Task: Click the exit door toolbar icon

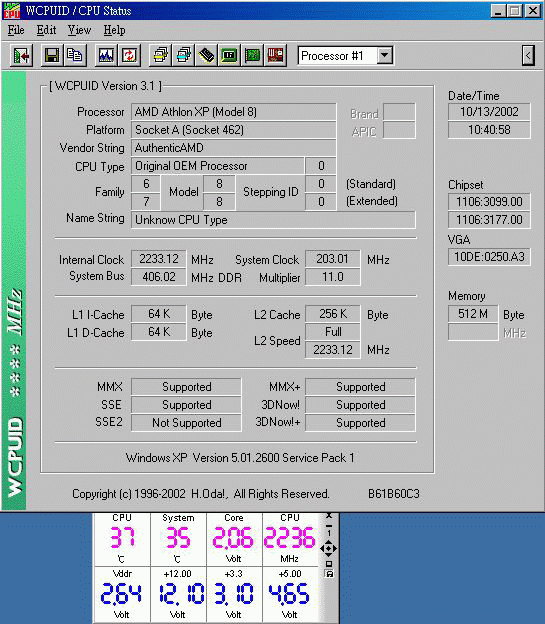Action: coord(21,55)
